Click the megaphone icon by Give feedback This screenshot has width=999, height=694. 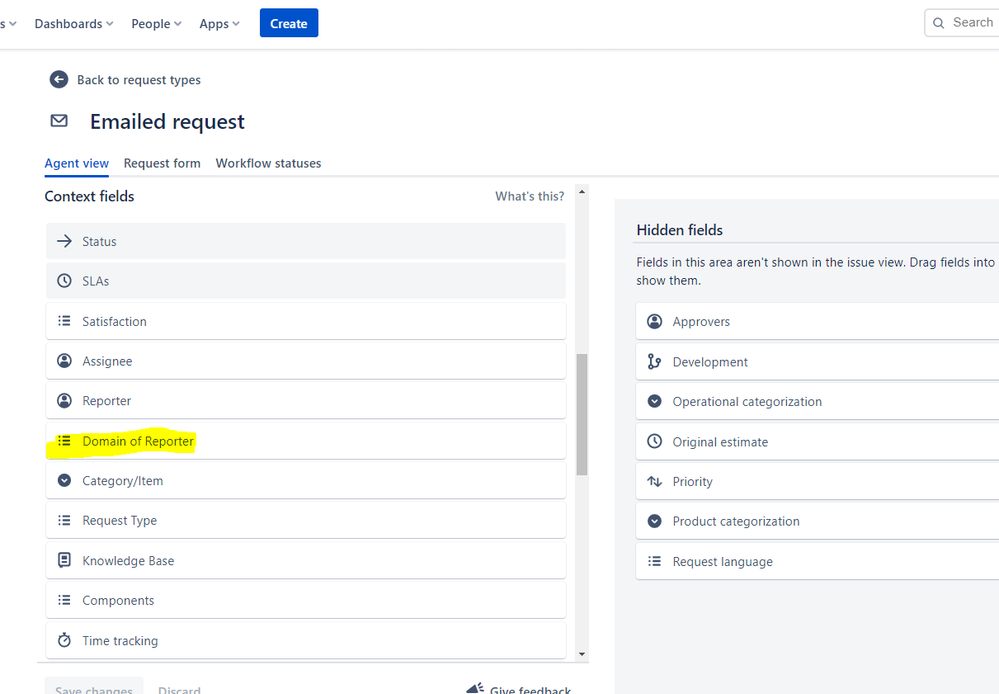(475, 688)
